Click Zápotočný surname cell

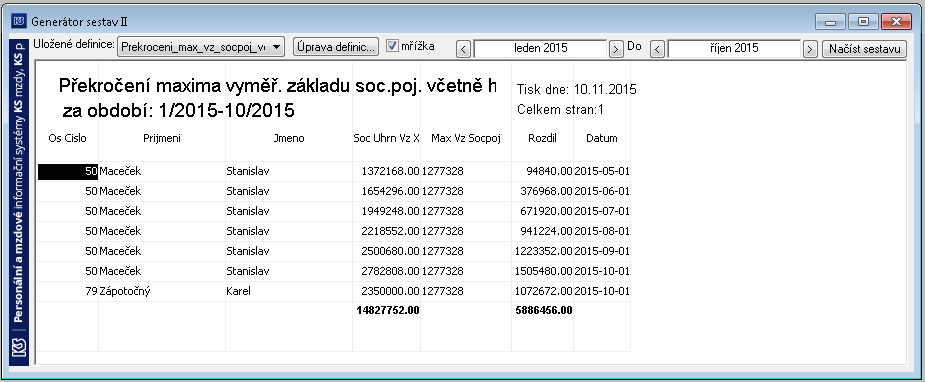coord(125,291)
